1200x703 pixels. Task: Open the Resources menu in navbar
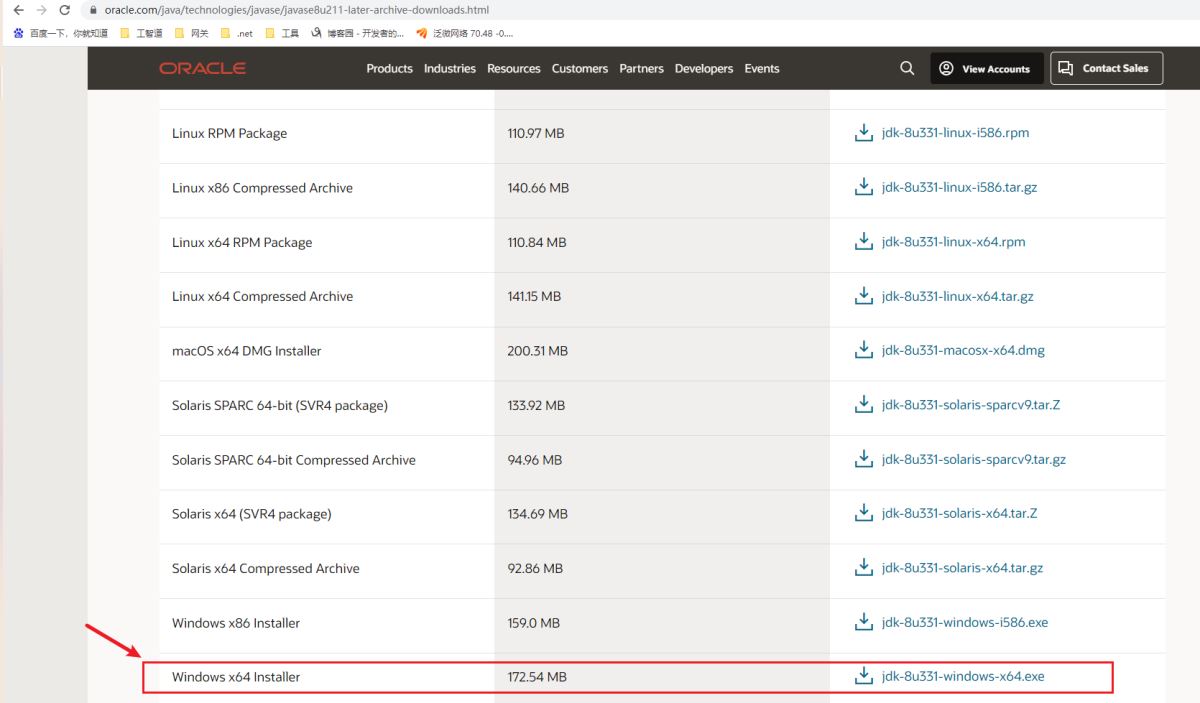coord(513,68)
